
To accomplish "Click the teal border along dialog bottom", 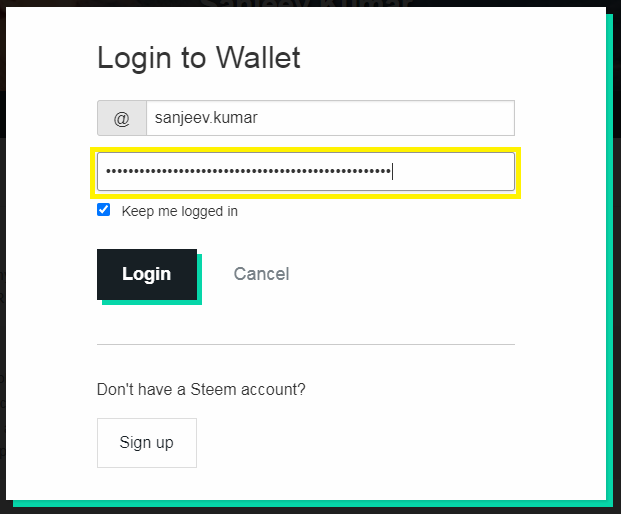I will coord(313,504).
